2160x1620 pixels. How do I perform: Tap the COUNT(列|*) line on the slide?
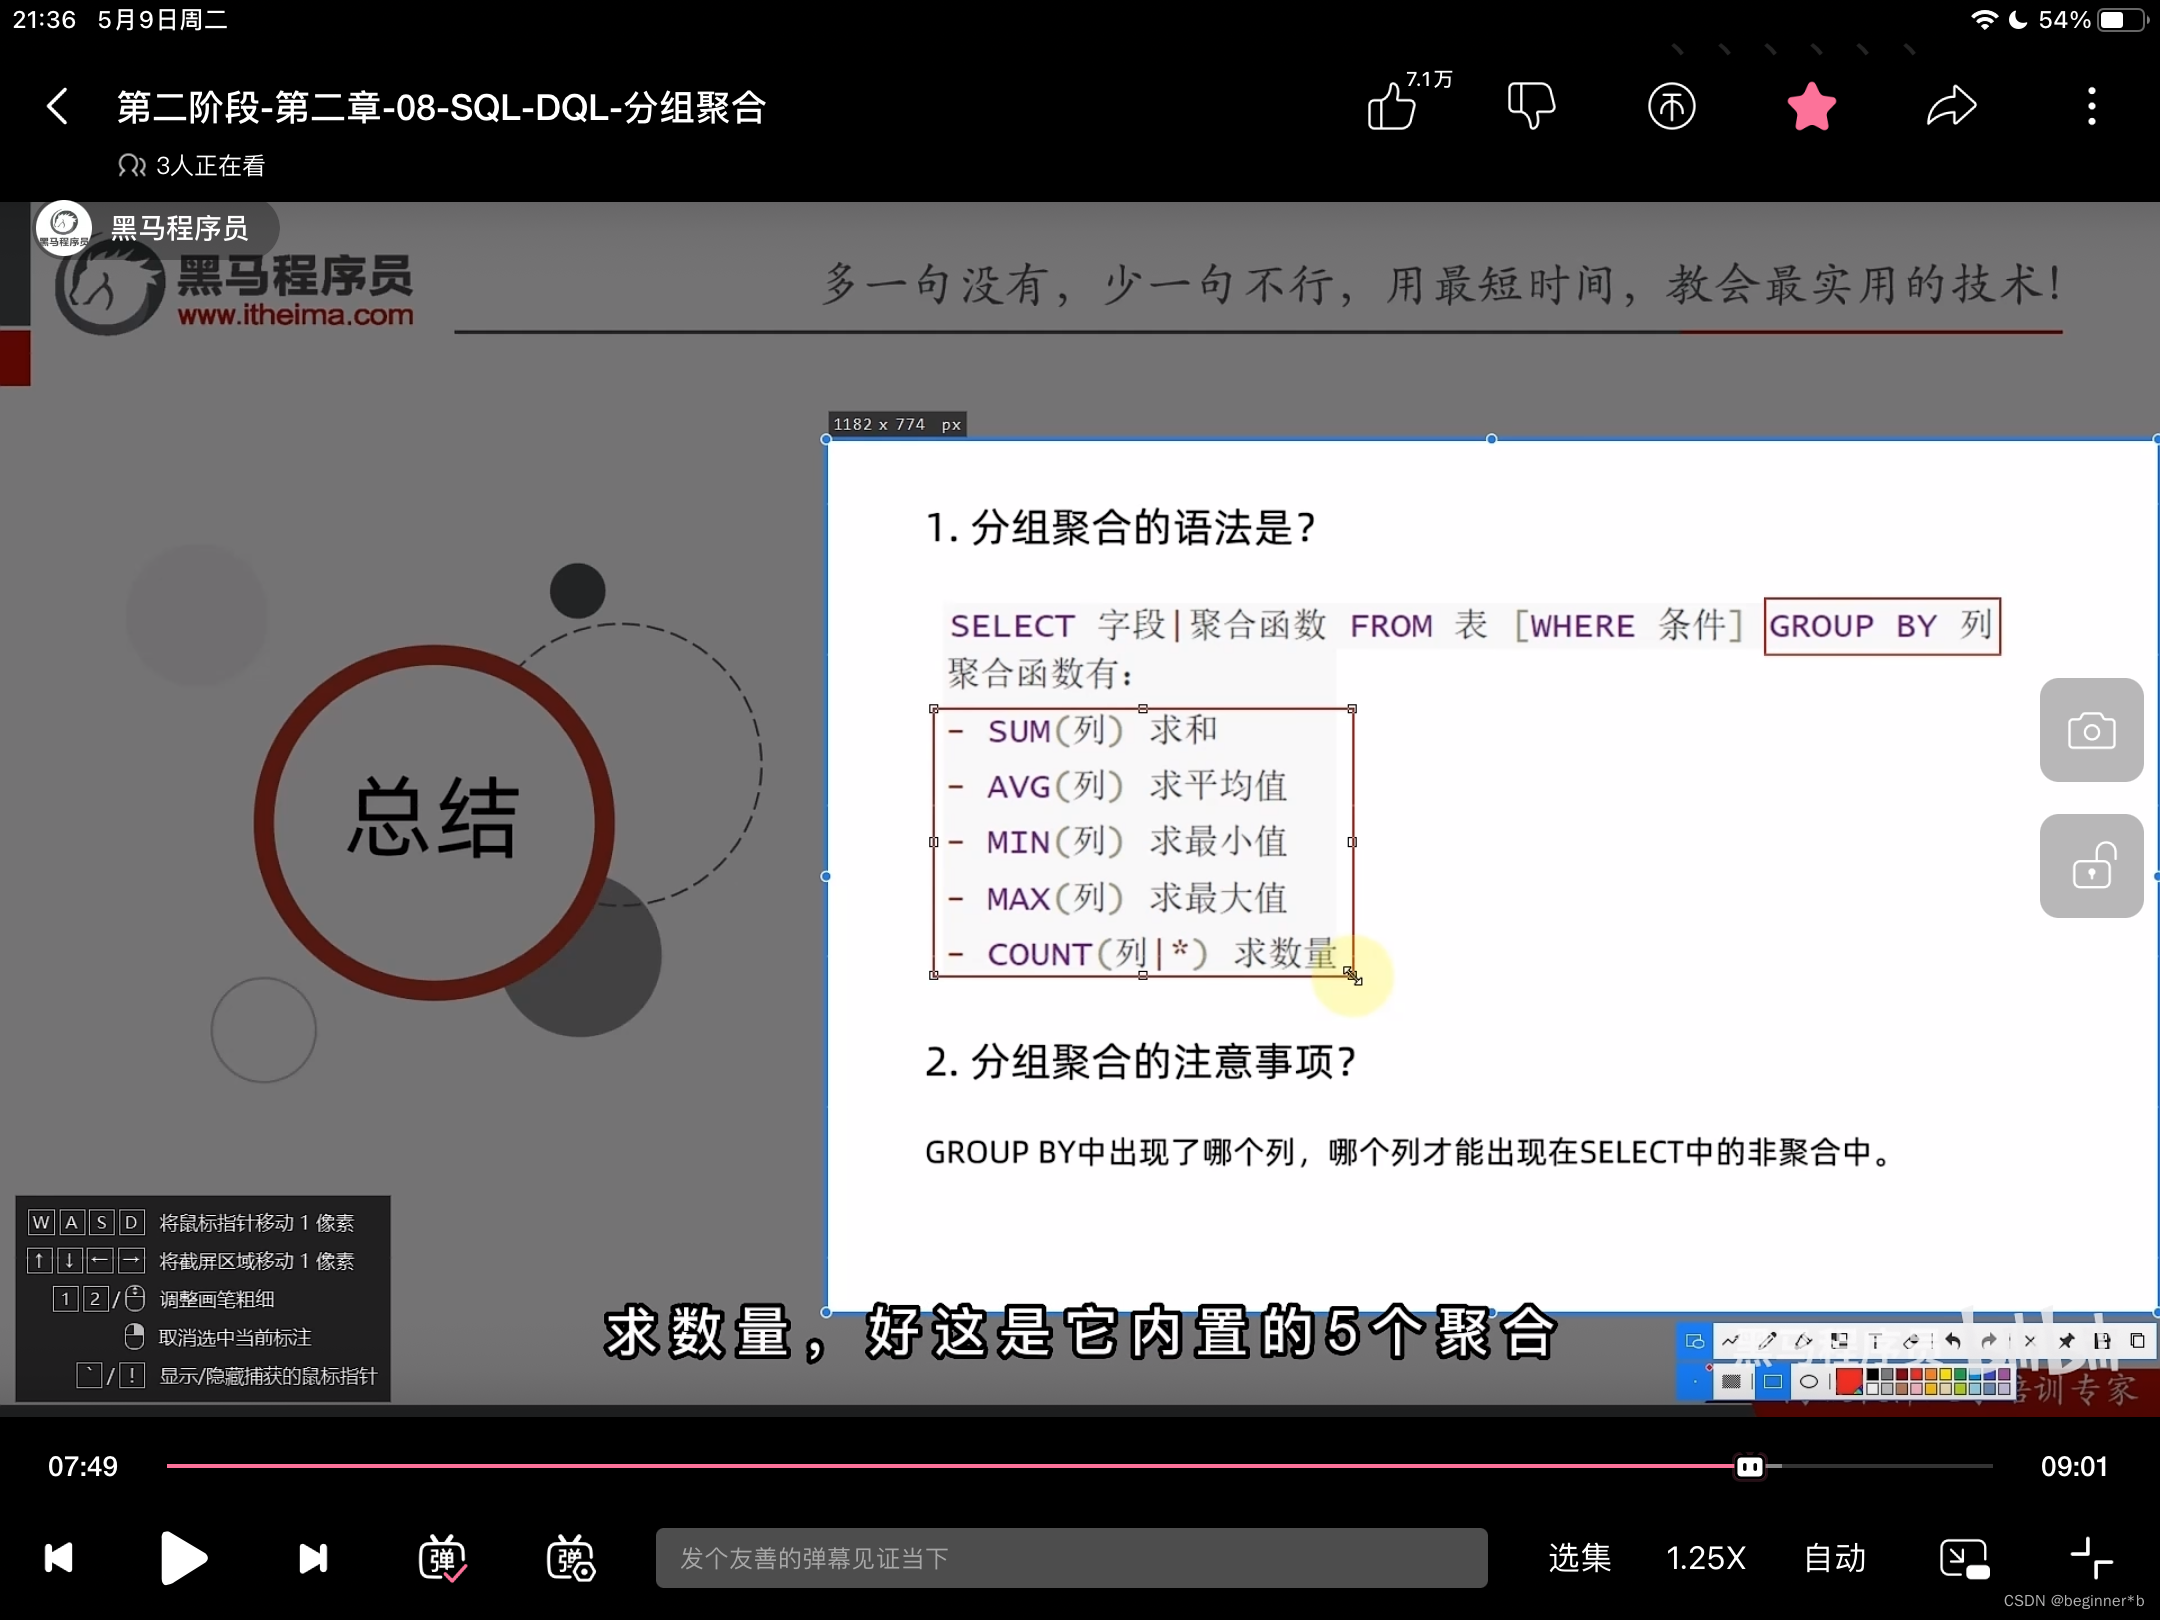coord(1140,953)
